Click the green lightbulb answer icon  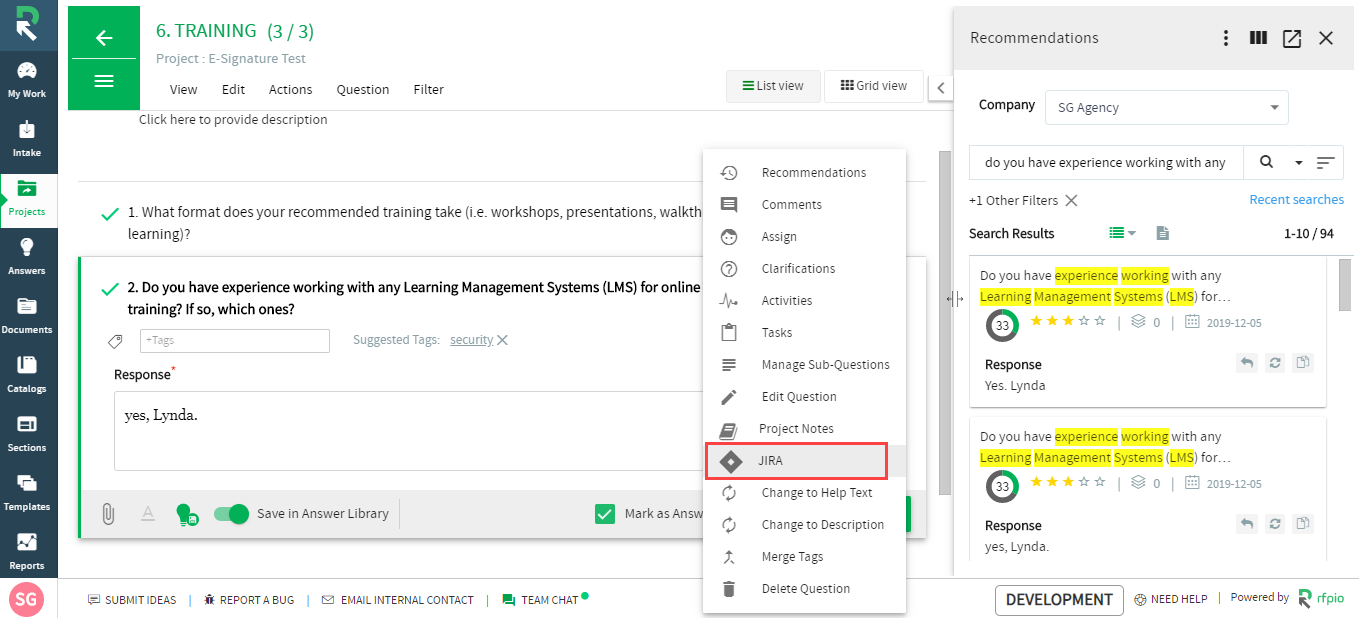coord(187,514)
